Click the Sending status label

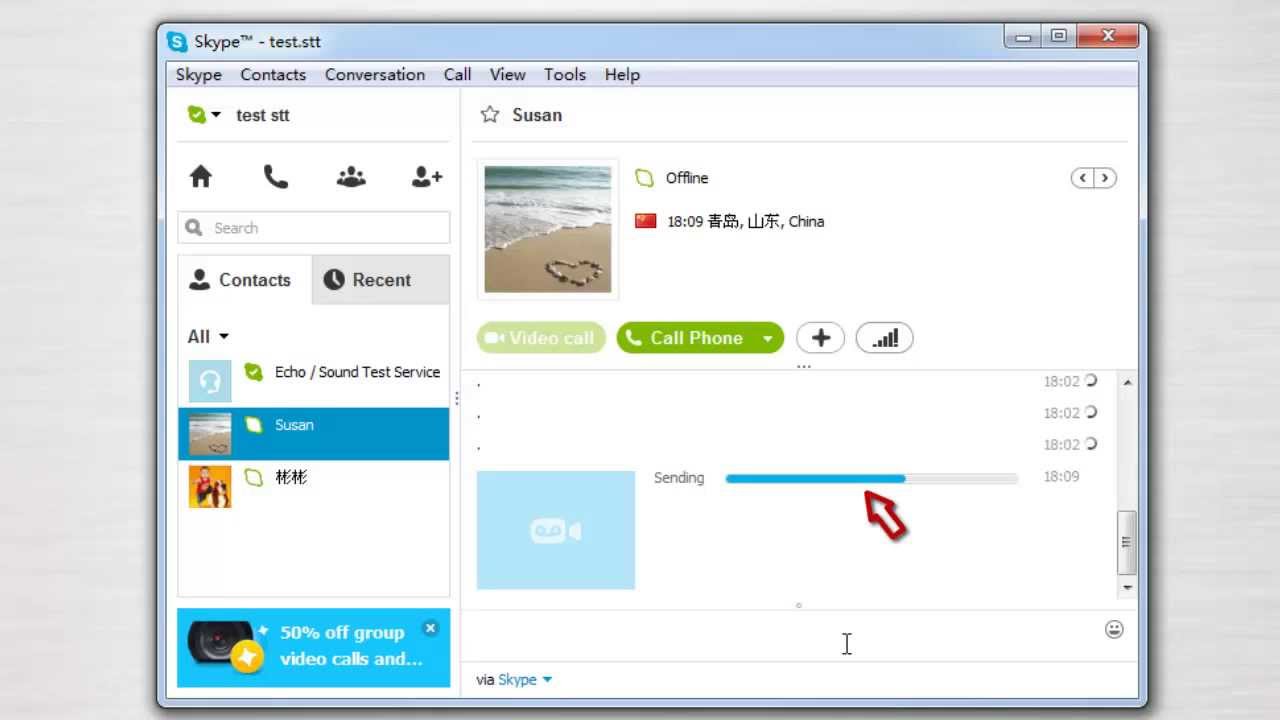pyautogui.click(x=679, y=478)
